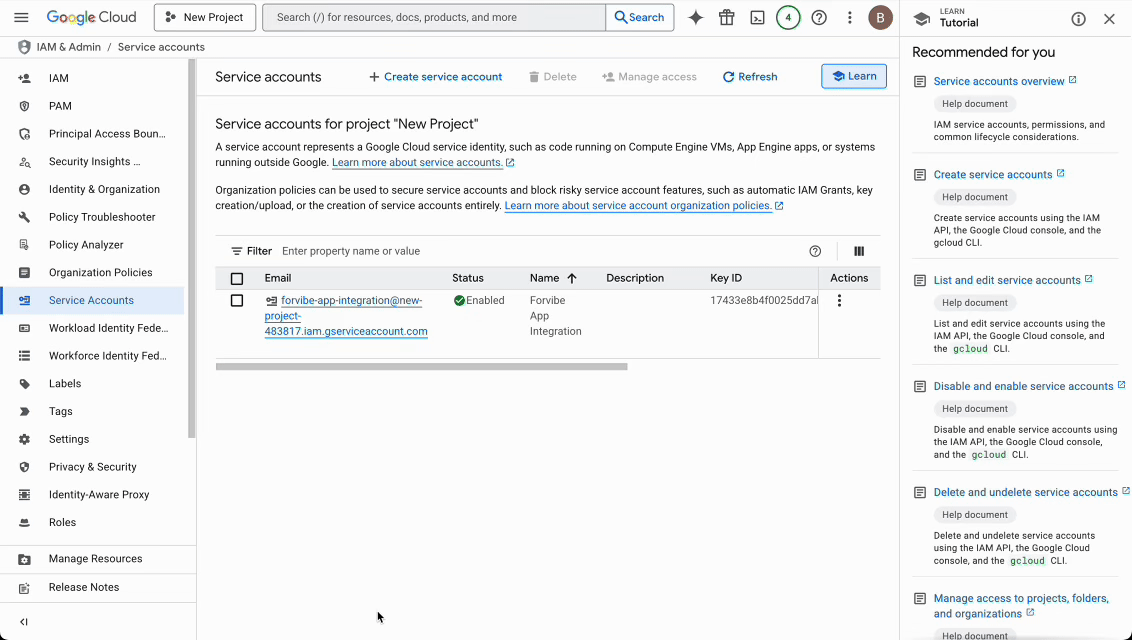Open Actions menu for forvibe-app-integration row
The image size is (1132, 640).
click(839, 300)
